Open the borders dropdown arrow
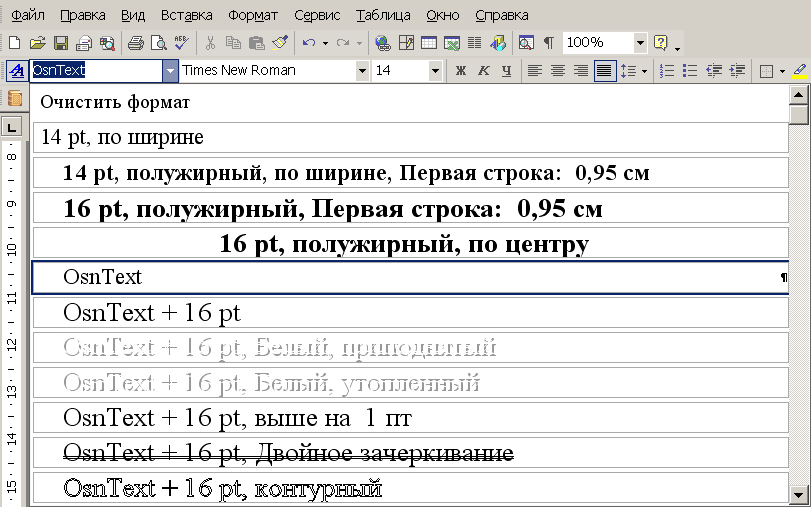 [782, 71]
